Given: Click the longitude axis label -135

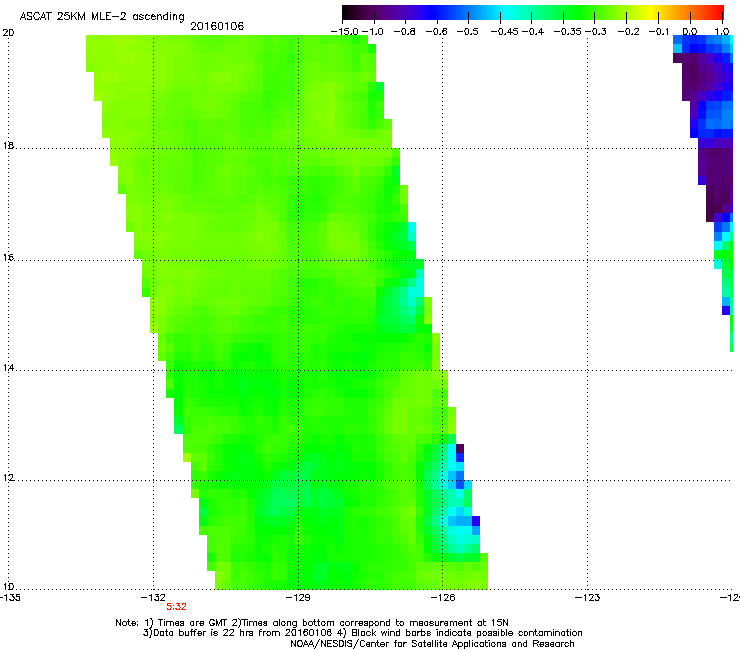Looking at the screenshot, I should (x=10, y=598).
